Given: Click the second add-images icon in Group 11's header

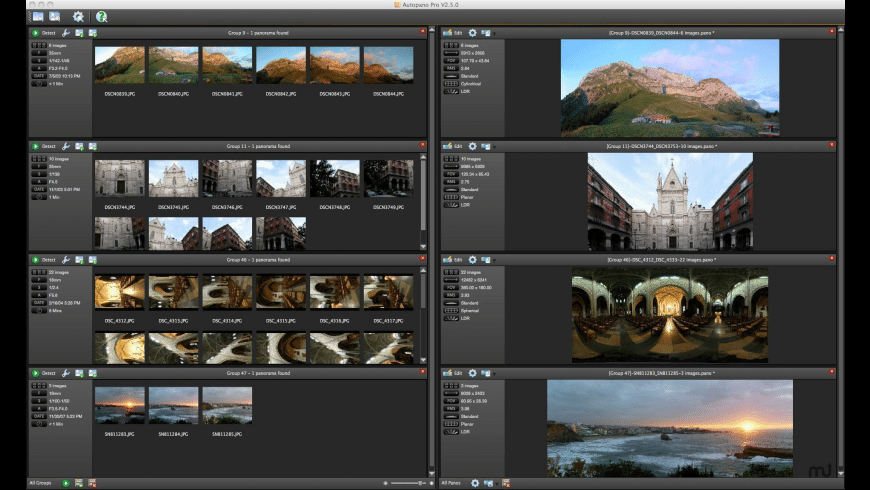Looking at the screenshot, I should [x=93, y=147].
